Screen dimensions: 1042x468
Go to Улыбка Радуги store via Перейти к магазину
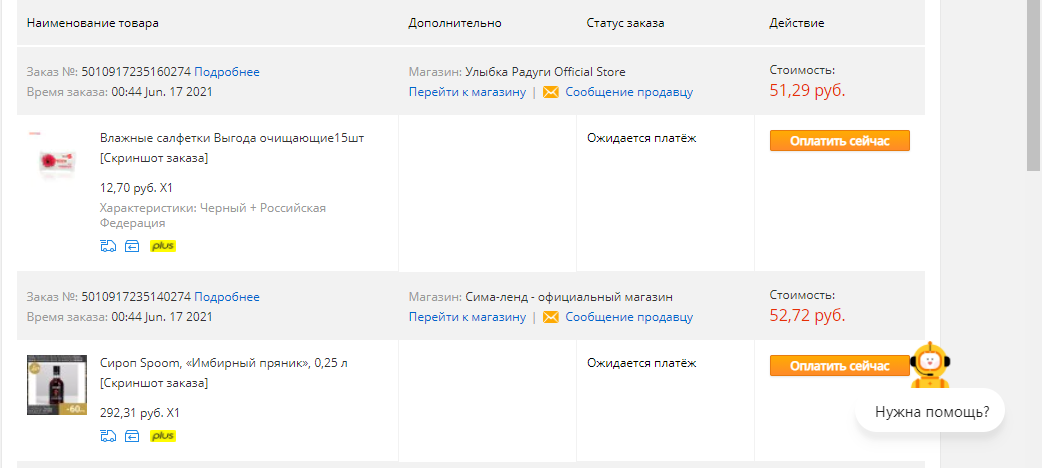click(x=467, y=92)
